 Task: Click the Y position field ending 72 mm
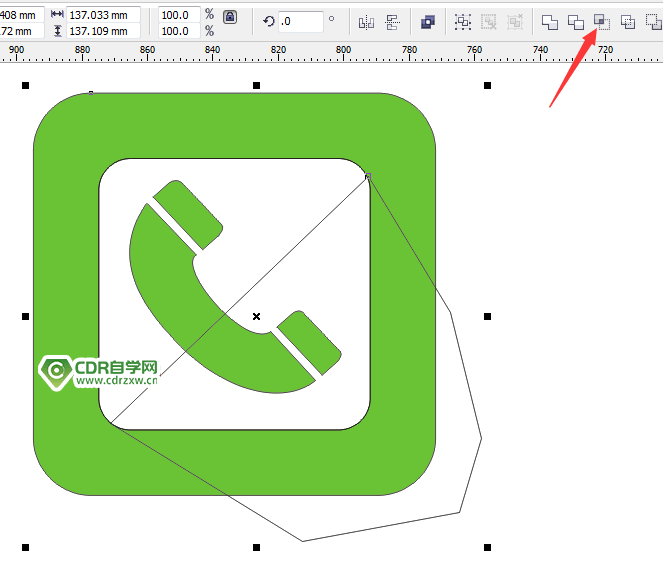21,31
